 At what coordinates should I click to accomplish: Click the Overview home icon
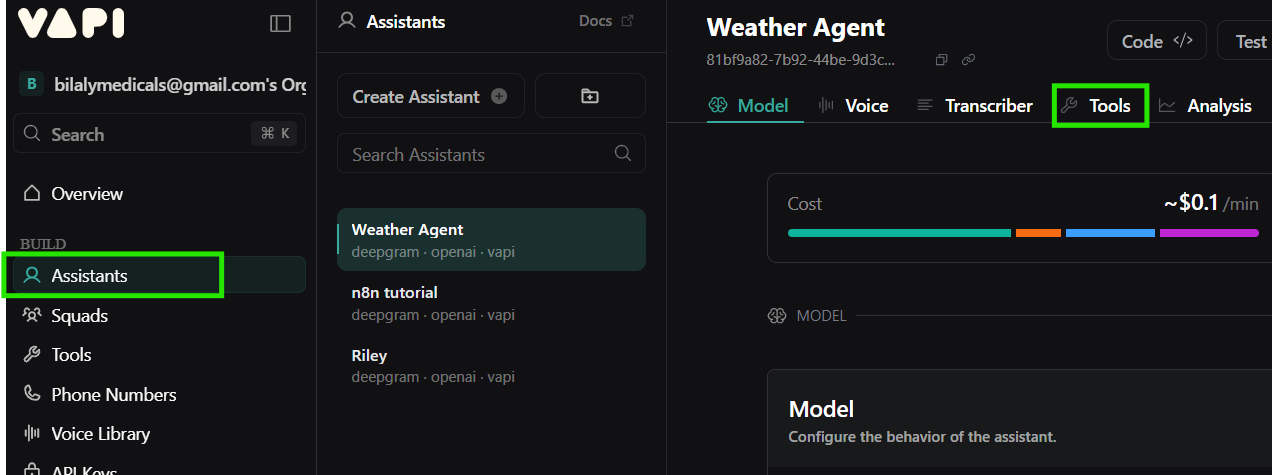click(x=32, y=193)
